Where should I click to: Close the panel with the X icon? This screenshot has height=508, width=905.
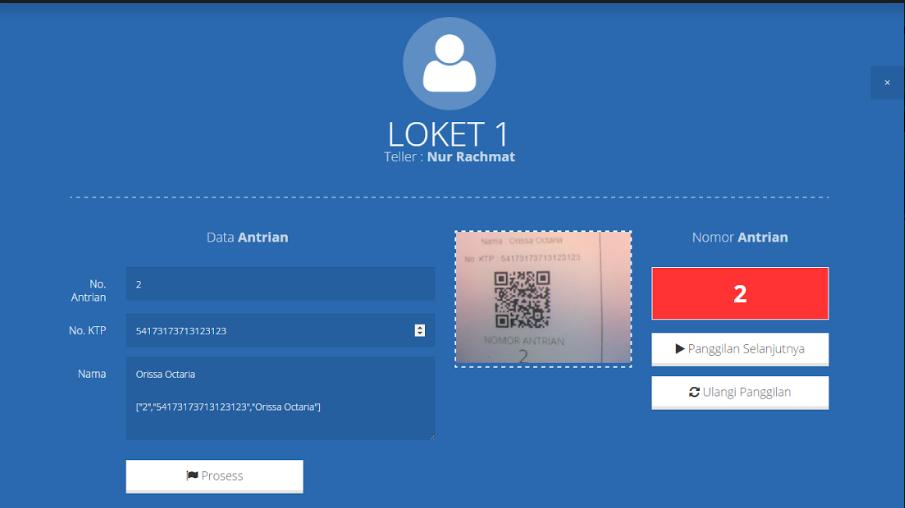pyautogui.click(x=887, y=83)
